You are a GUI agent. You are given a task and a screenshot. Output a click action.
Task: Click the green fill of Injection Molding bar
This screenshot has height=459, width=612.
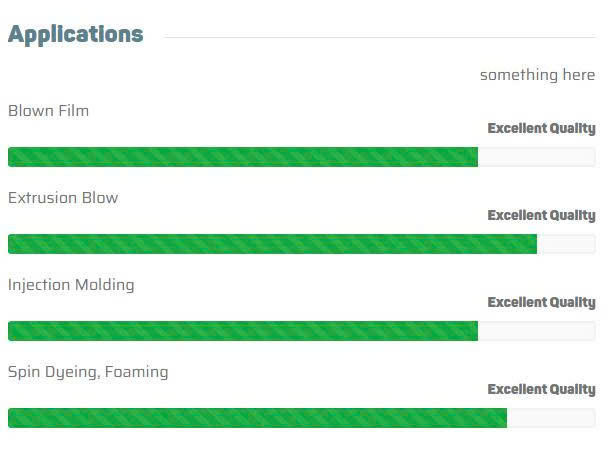pos(242,331)
